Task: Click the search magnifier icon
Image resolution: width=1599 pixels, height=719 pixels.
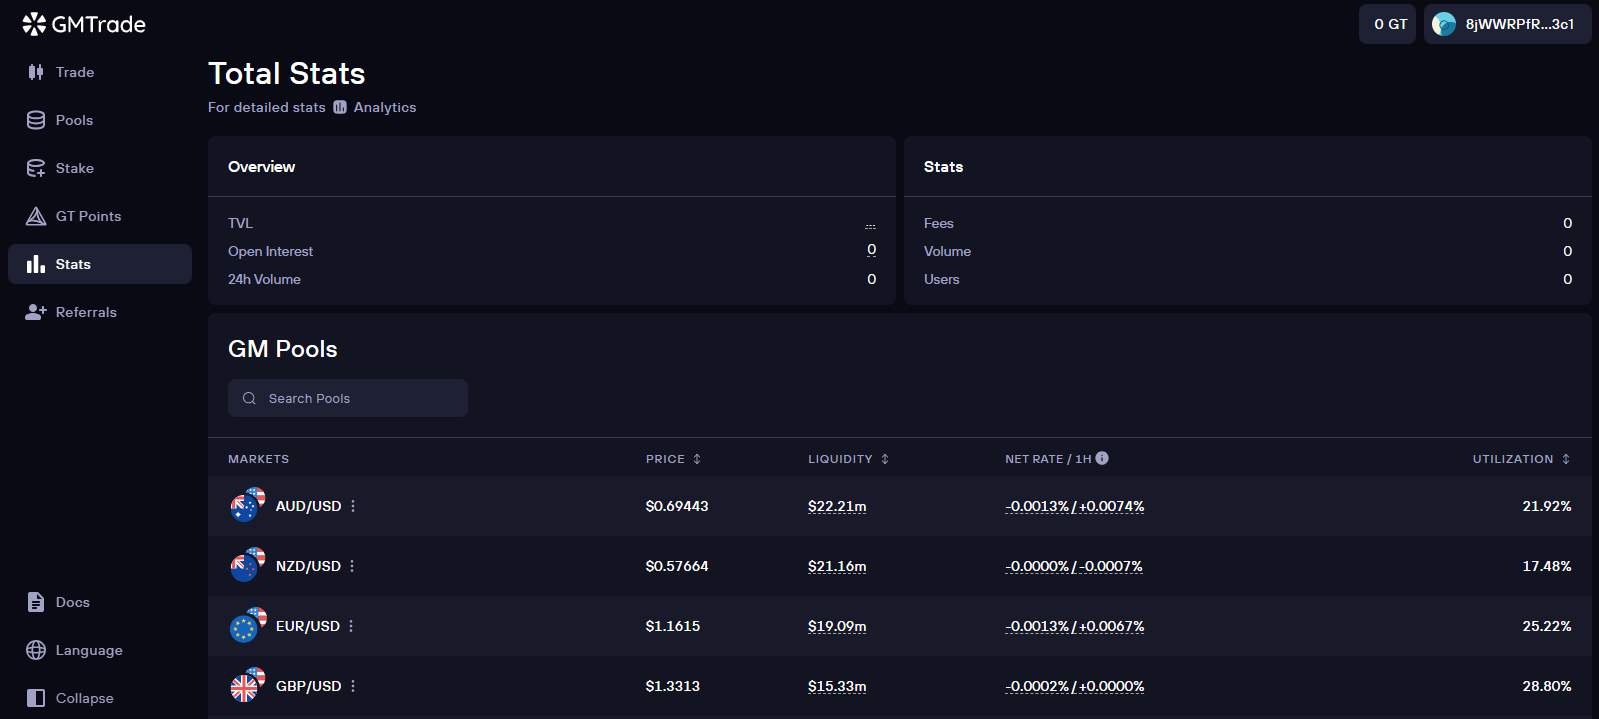Action: pos(249,398)
